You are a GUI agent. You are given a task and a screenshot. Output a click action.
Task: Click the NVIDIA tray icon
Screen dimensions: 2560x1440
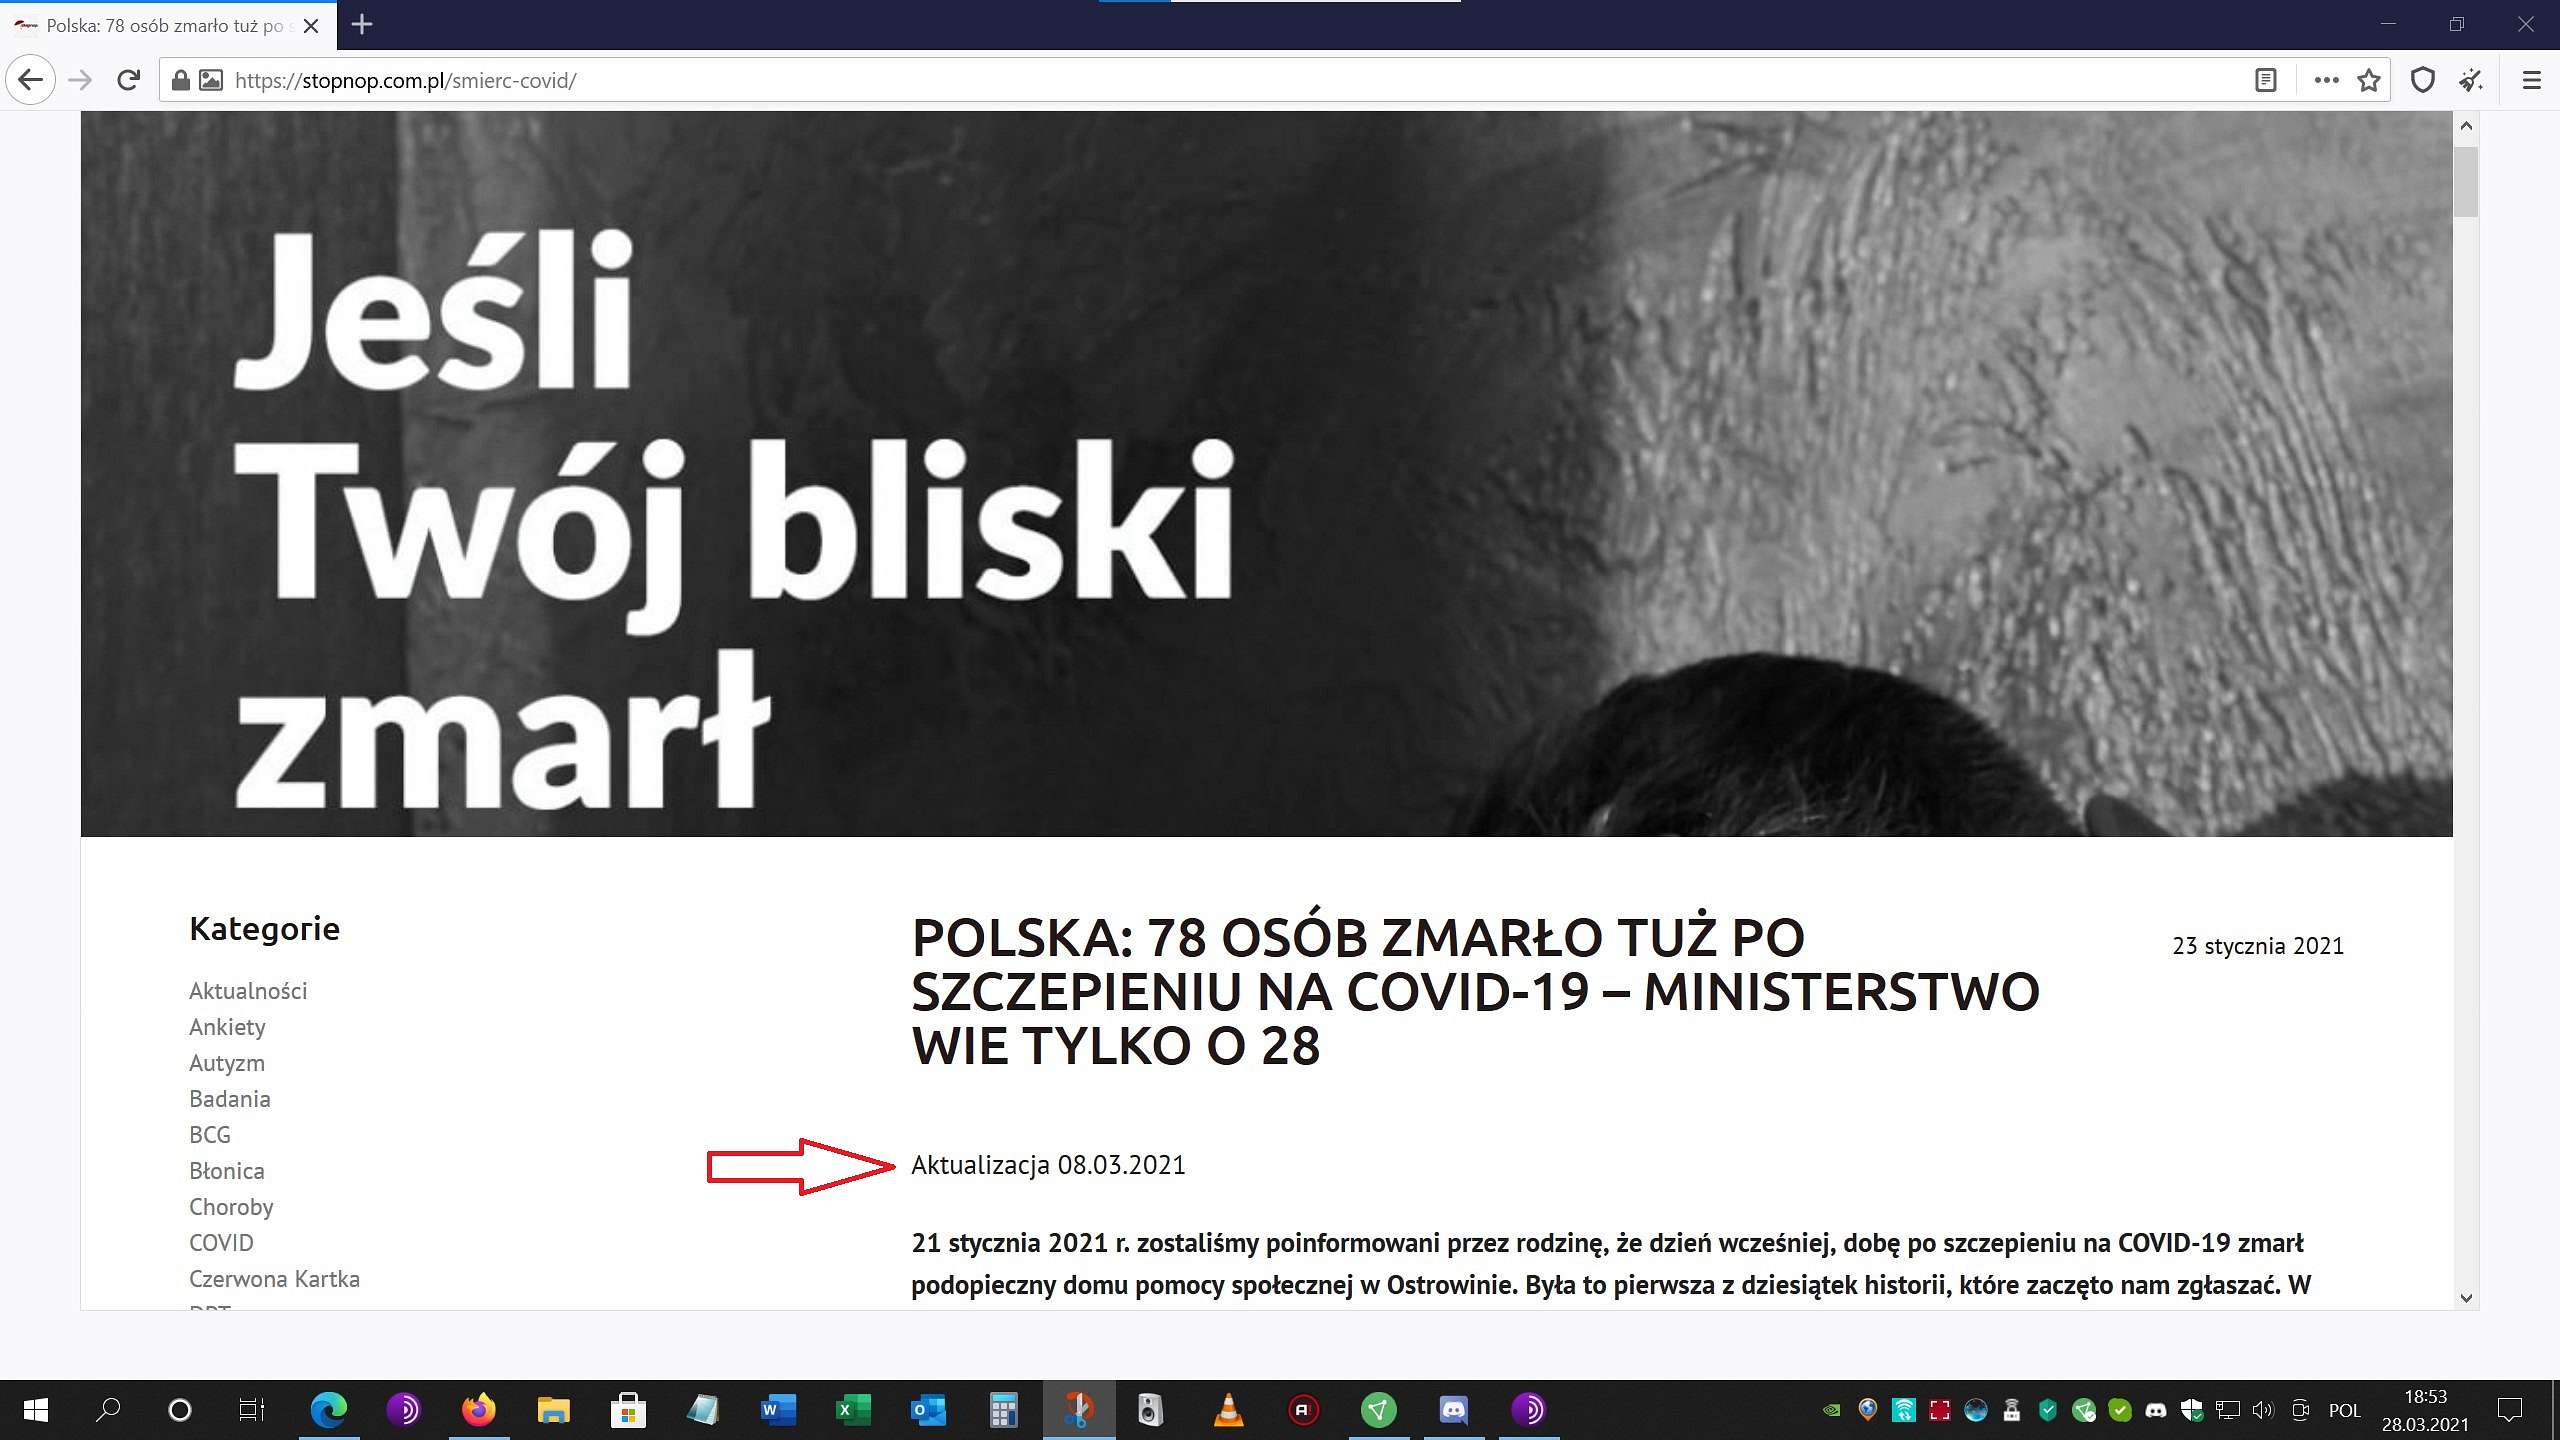tap(1831, 1410)
